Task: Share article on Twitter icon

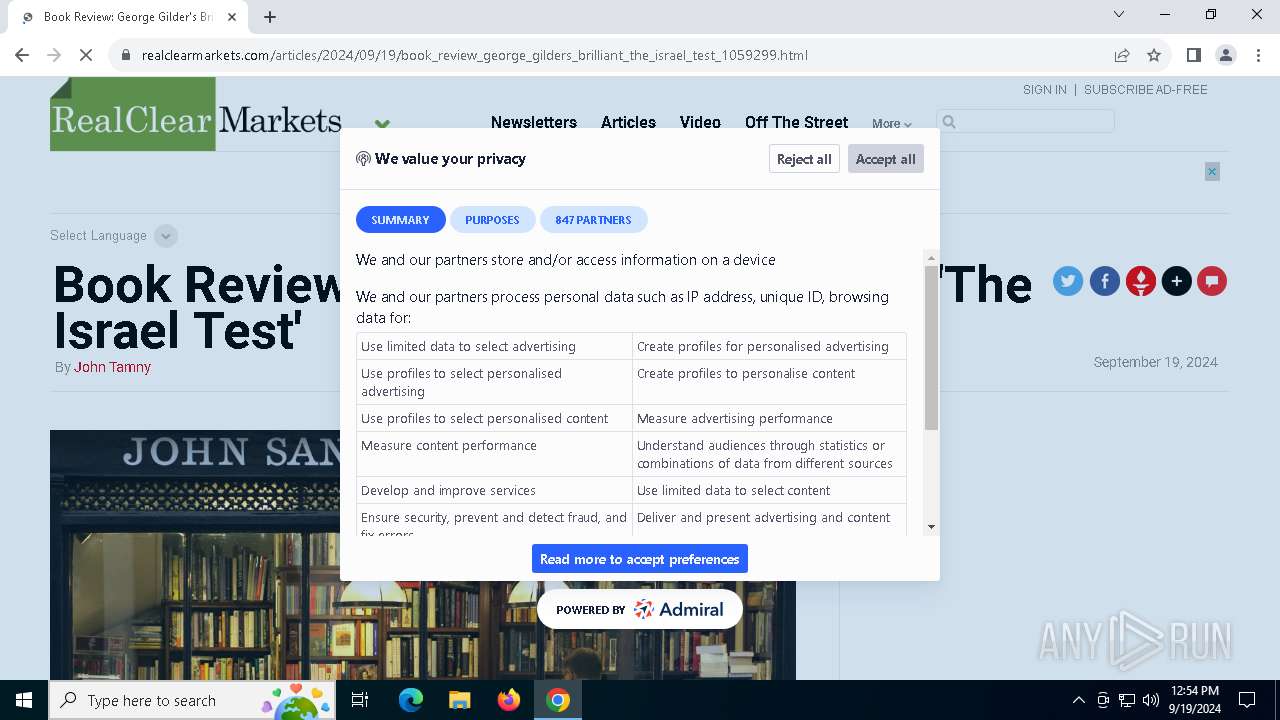Action: tap(1068, 282)
